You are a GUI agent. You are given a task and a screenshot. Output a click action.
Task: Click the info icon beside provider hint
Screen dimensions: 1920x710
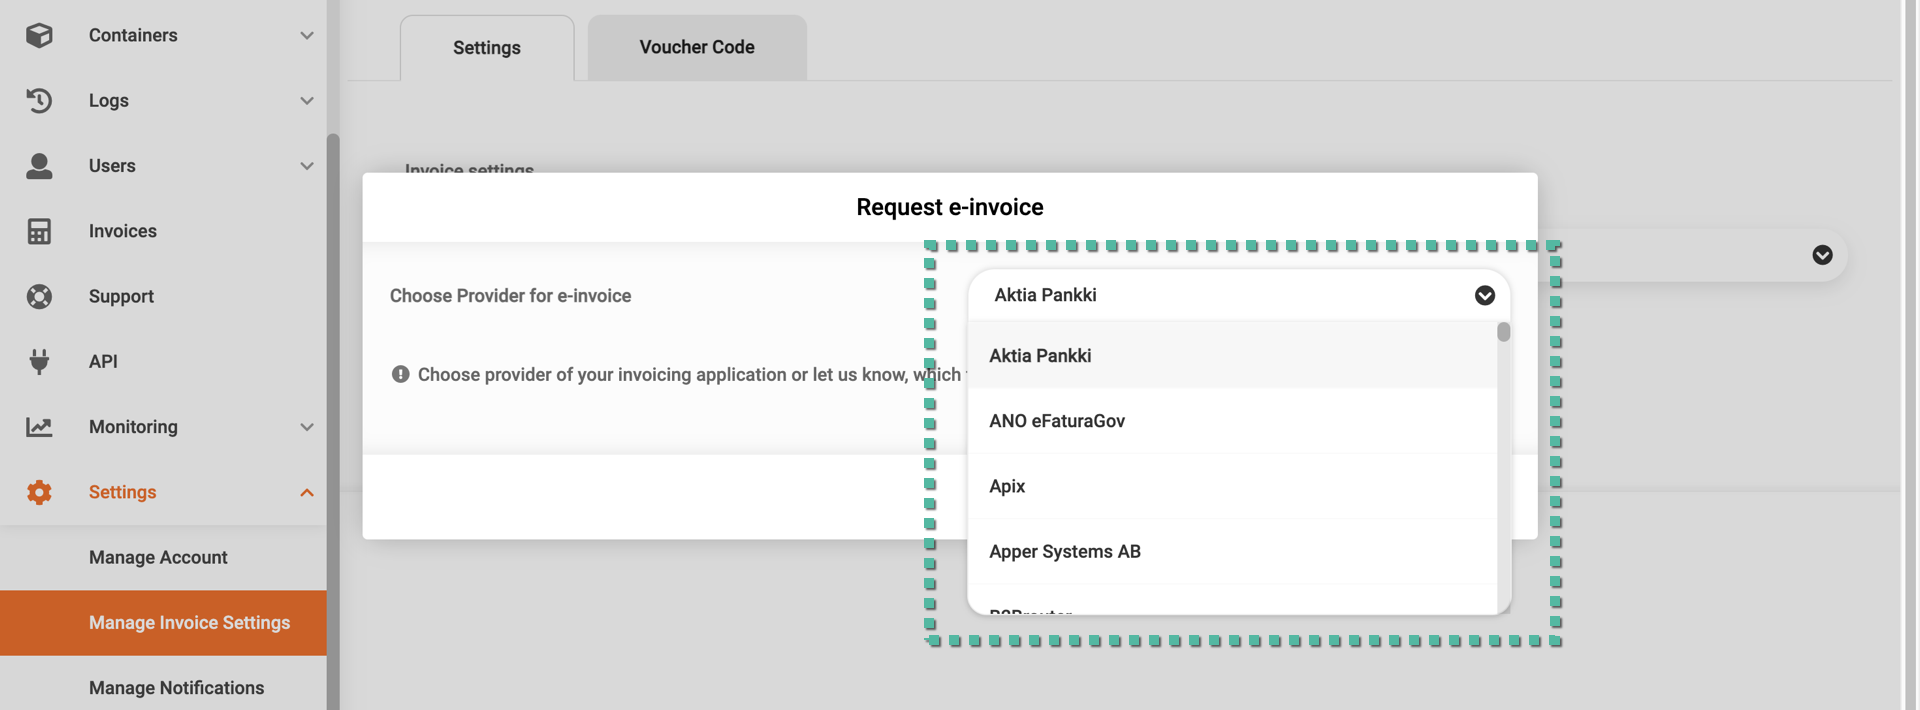point(400,374)
